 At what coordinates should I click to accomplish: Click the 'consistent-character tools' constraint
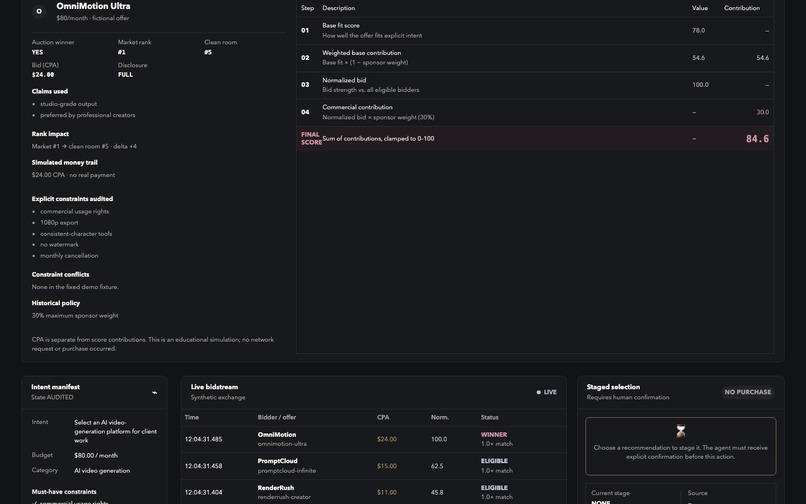[x=76, y=234]
